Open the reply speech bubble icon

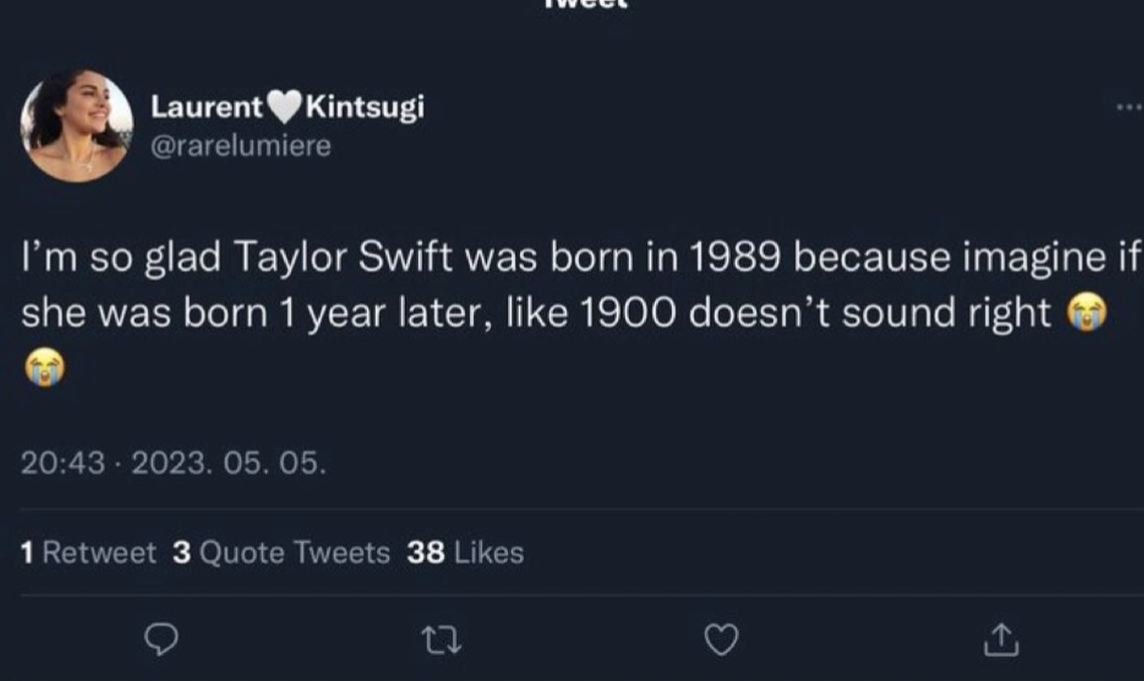pos(161,640)
